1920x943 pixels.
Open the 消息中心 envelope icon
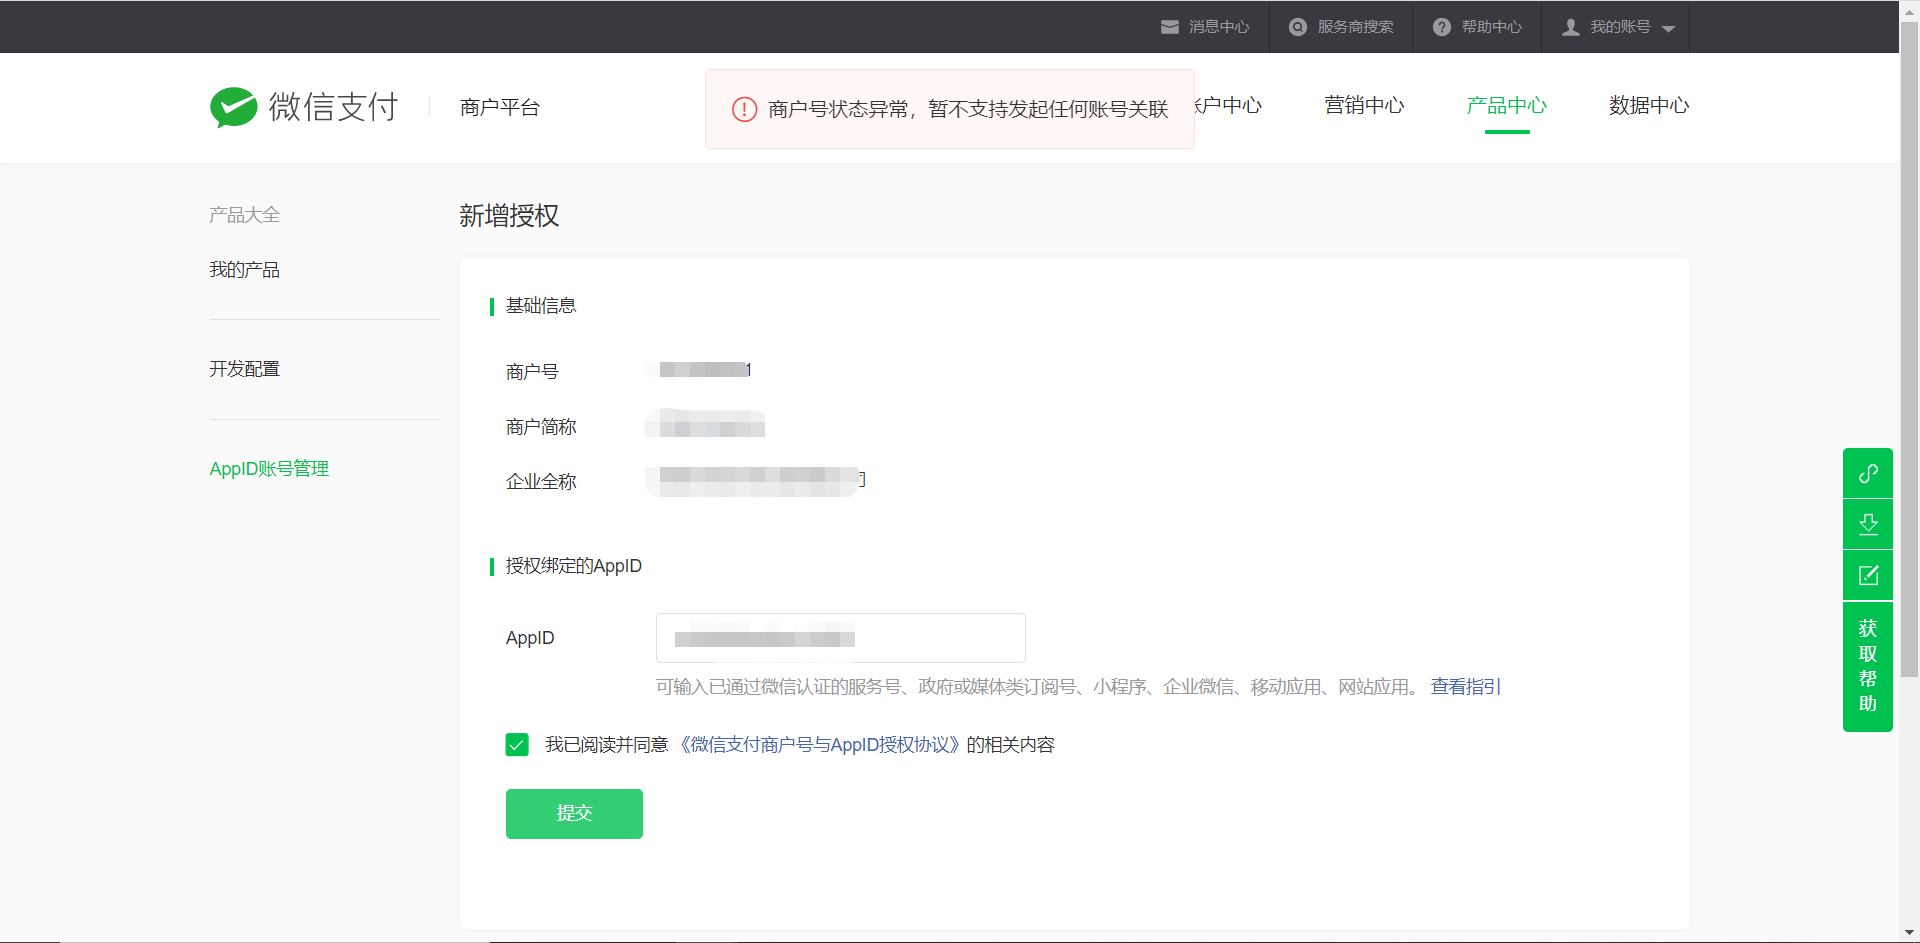coord(1169,27)
